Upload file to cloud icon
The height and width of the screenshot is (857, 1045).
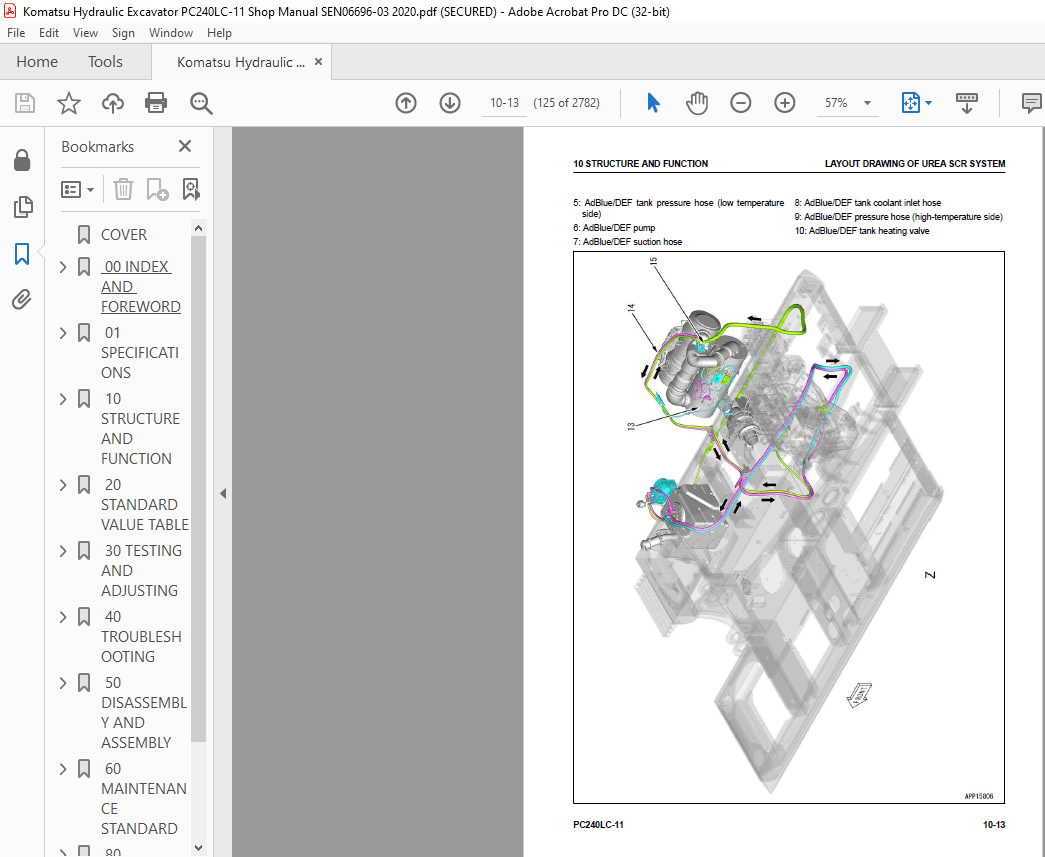tap(113, 103)
